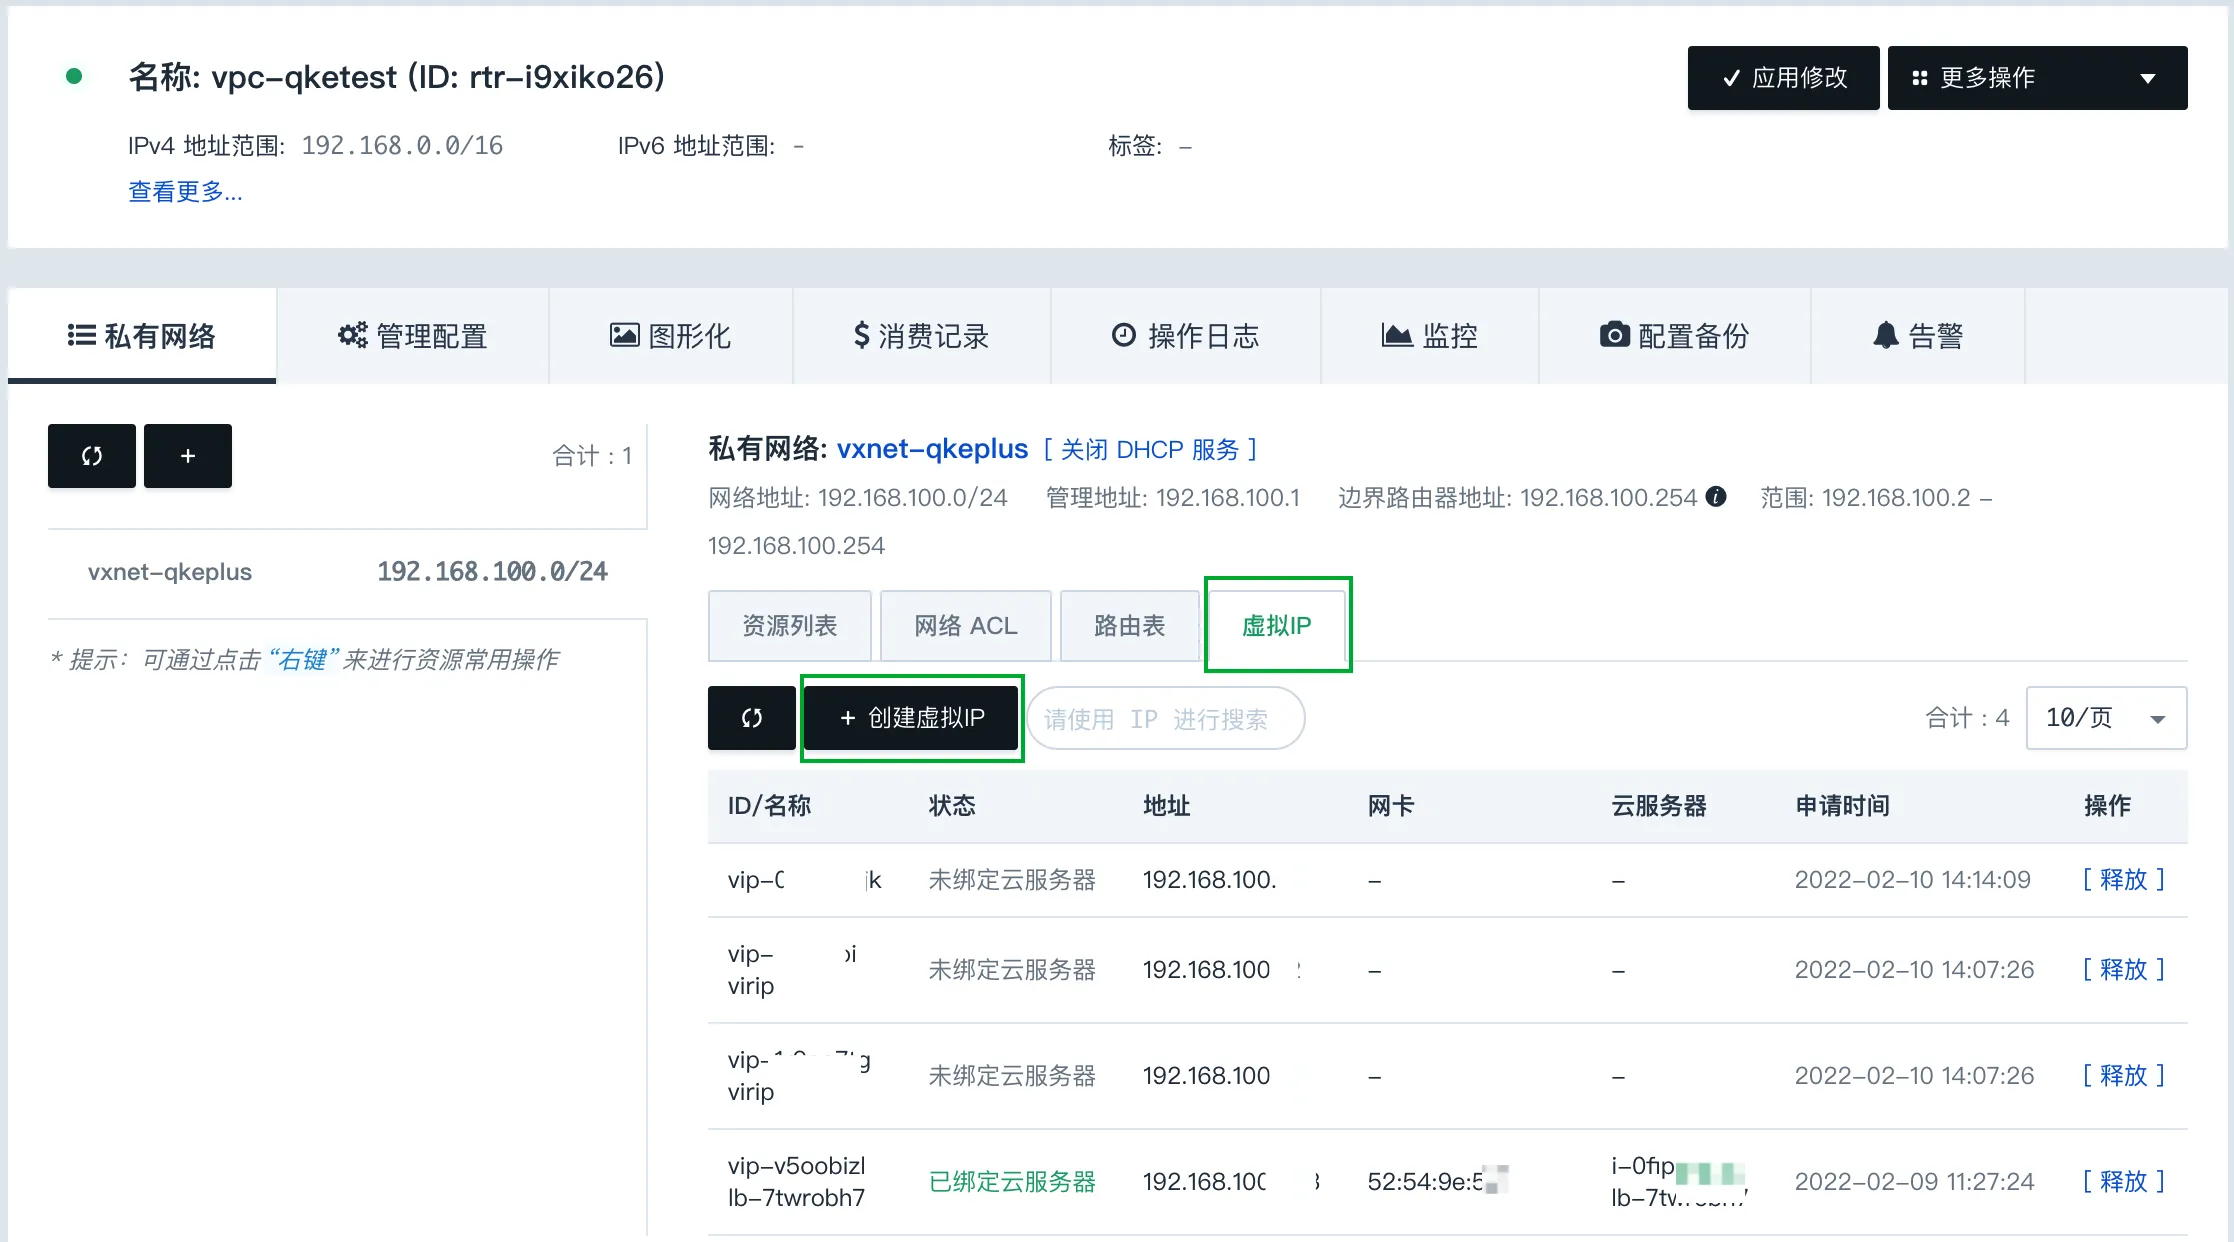2234x1242 pixels.
Task: Click 地址 column header
Action: point(1166,806)
